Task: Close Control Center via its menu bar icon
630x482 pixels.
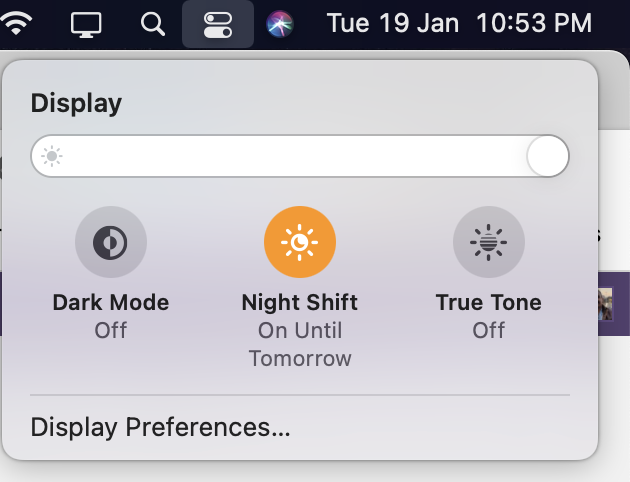Action: pos(218,25)
